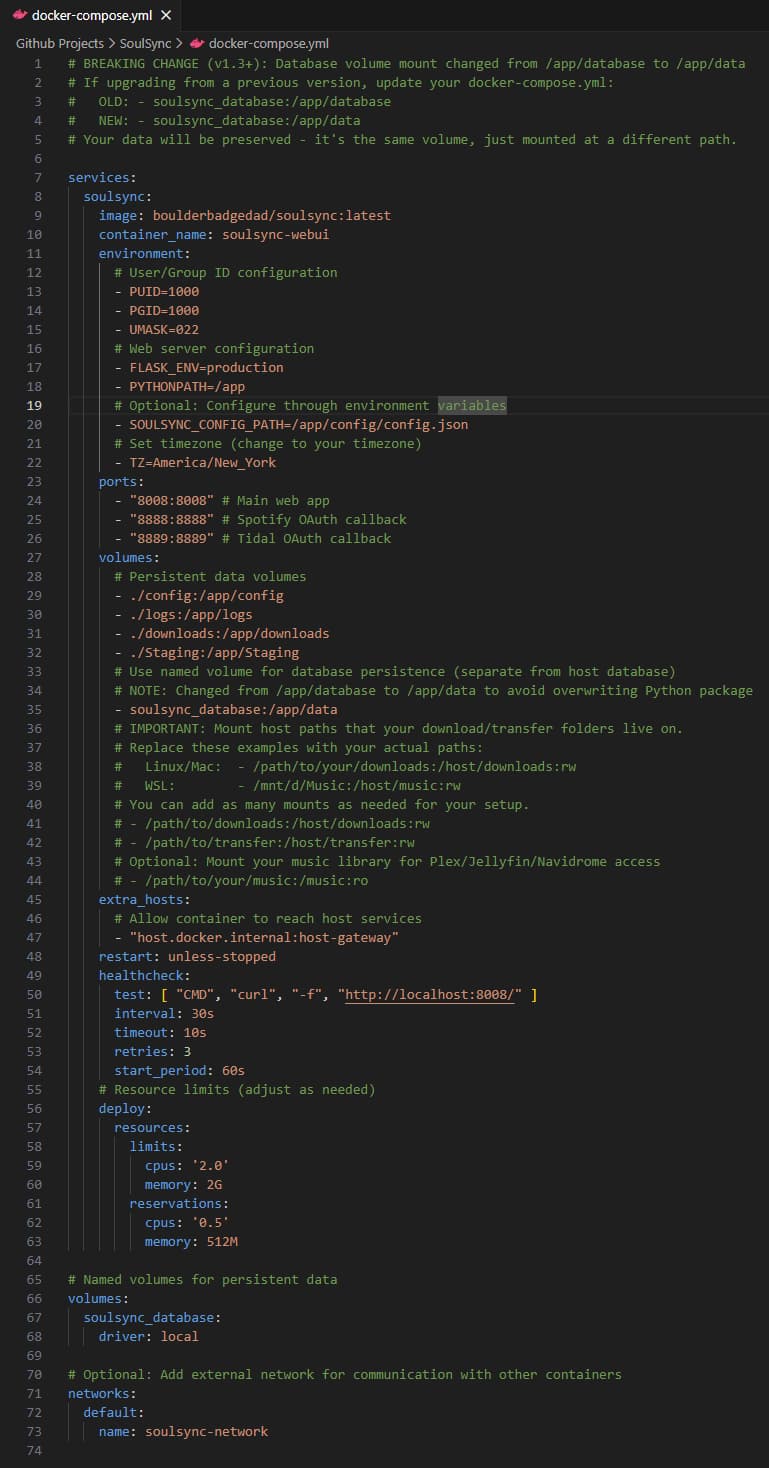Select the docker-compose.yml editor tab
Image resolution: width=769 pixels, height=1468 pixels.
pyautogui.click(x=91, y=15)
